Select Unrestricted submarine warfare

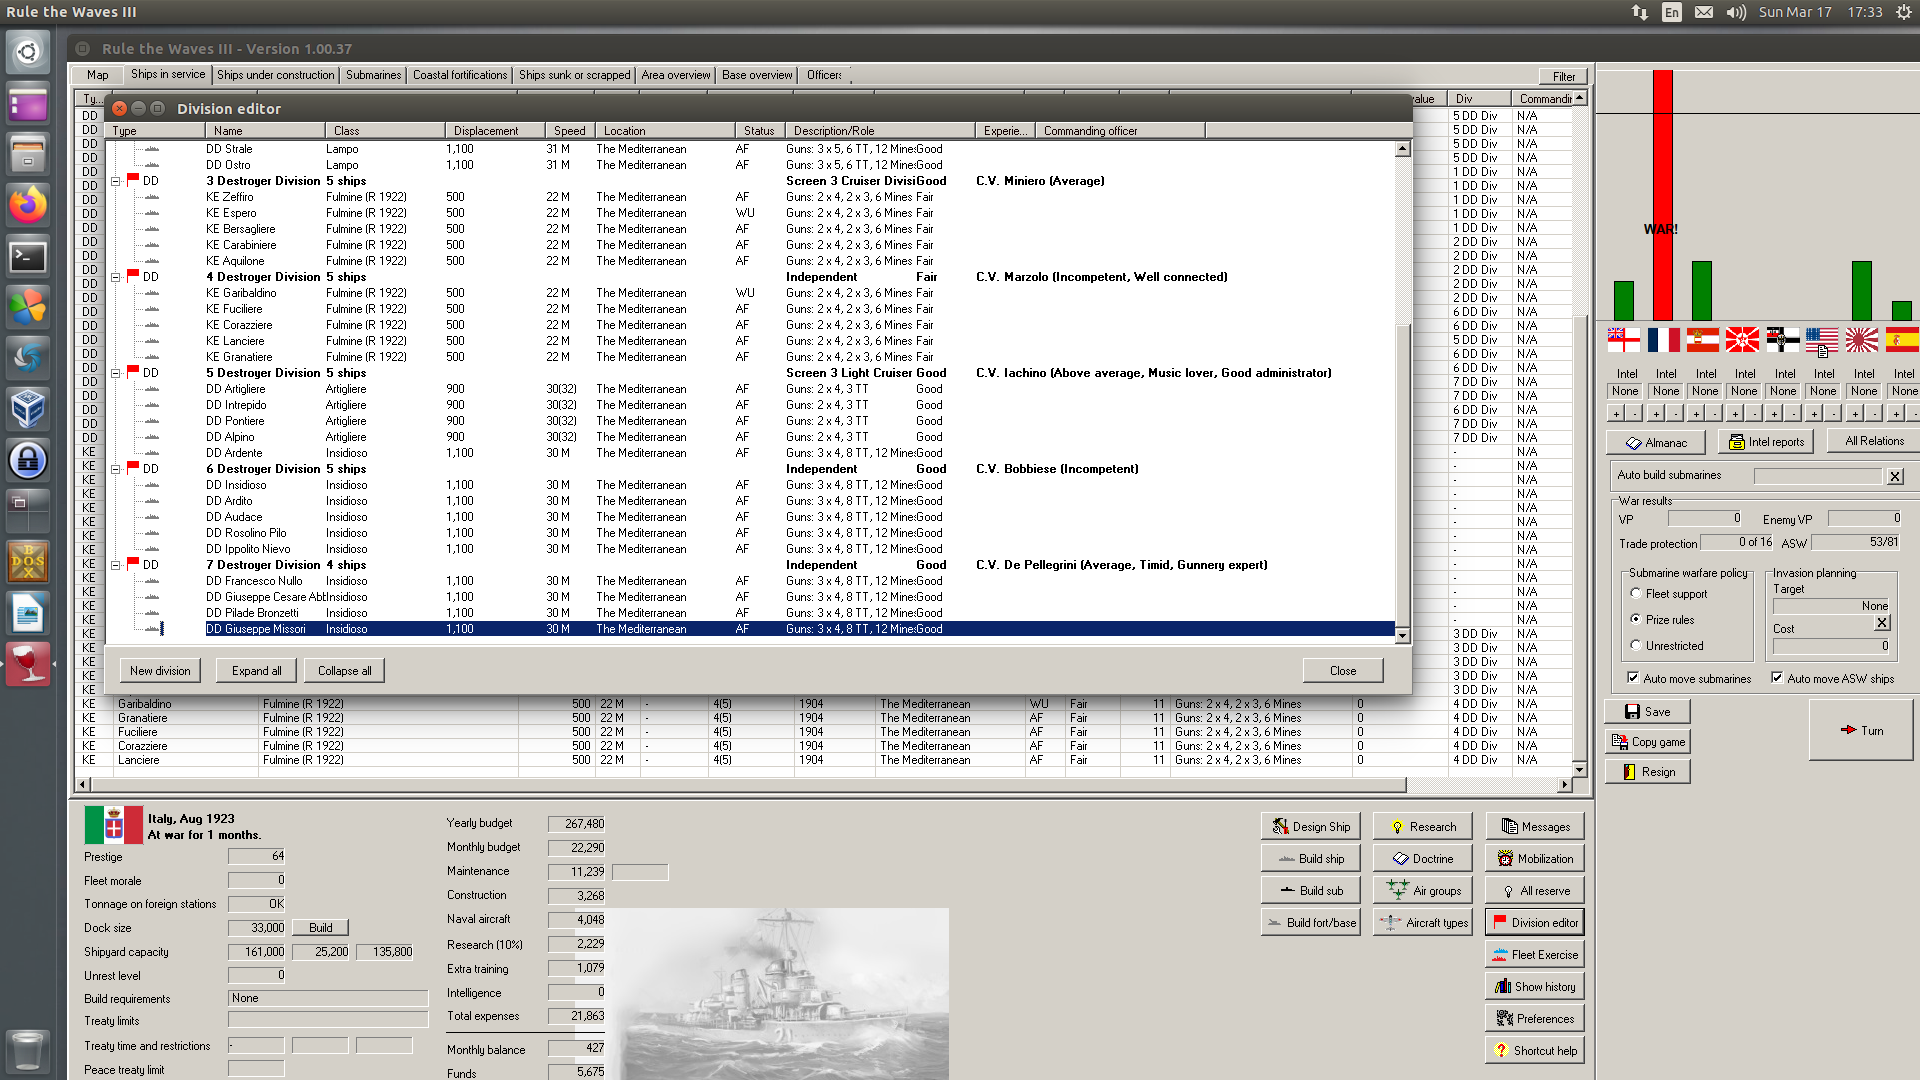(x=1636, y=645)
